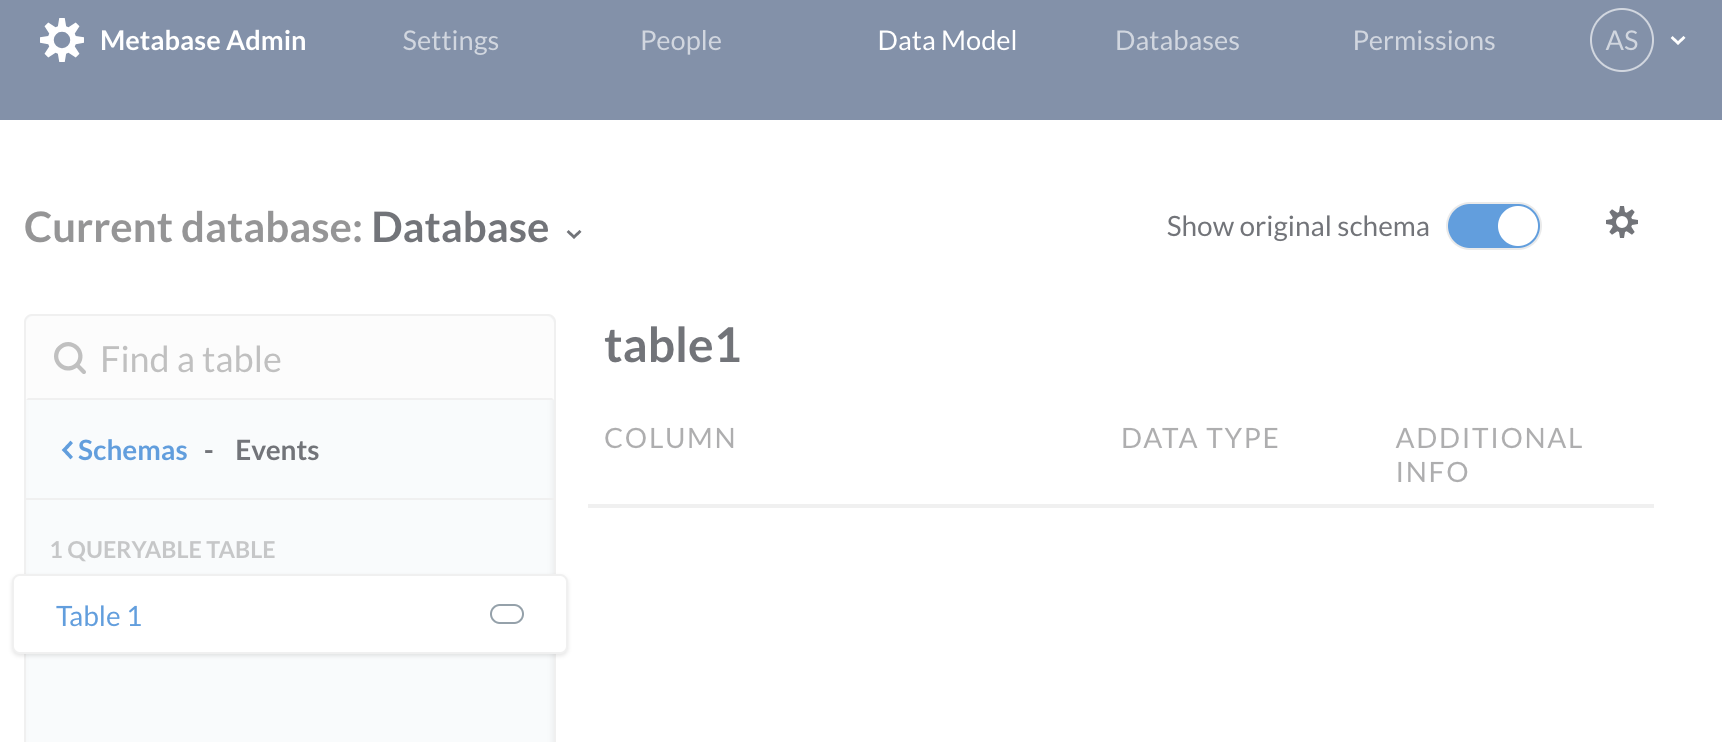The height and width of the screenshot is (742, 1722).
Task: Go to the People tab
Action: point(680,41)
